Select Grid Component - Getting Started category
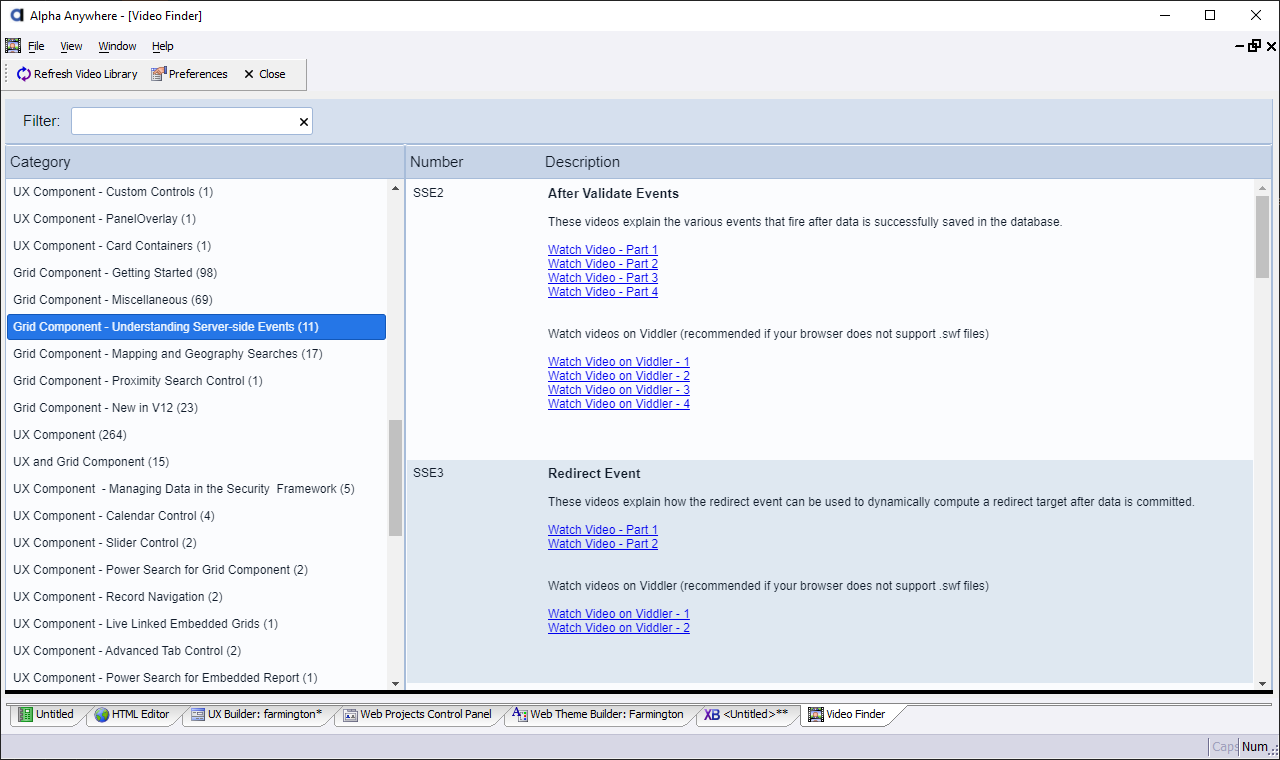 pyautogui.click(x=196, y=273)
